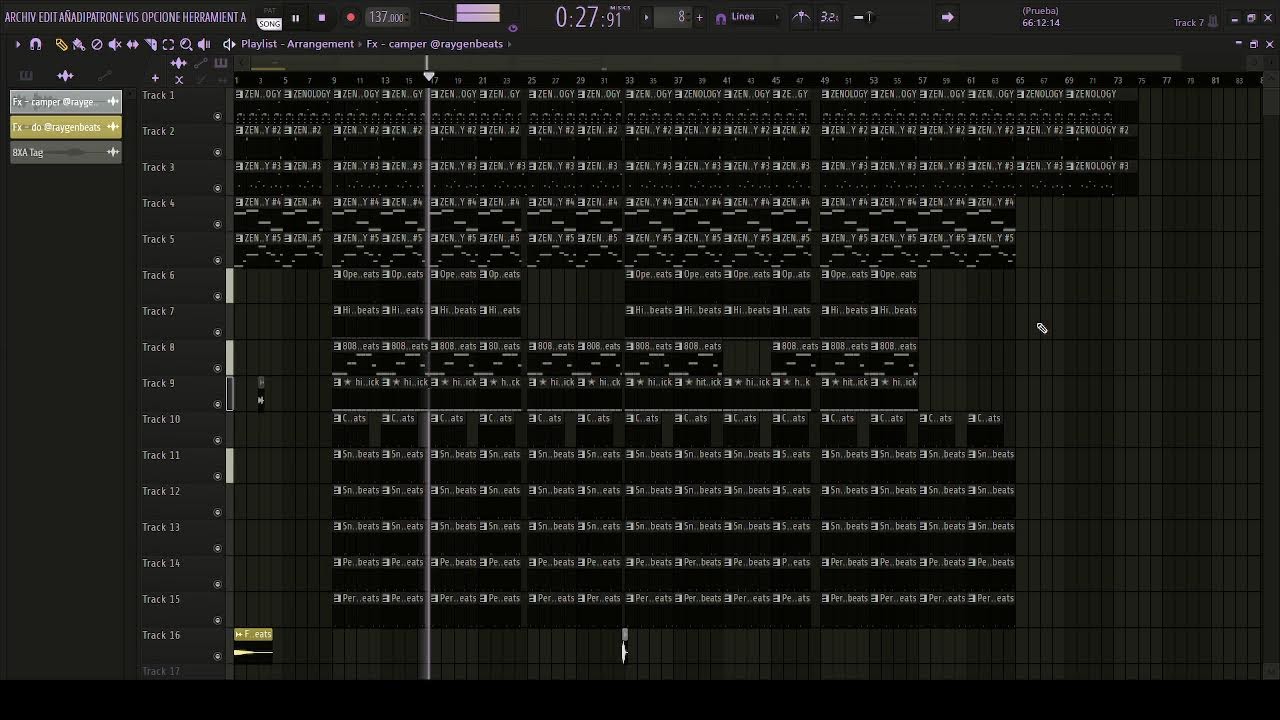Select the Slice tool
1280x720 pixels.
pyautogui.click(x=151, y=44)
